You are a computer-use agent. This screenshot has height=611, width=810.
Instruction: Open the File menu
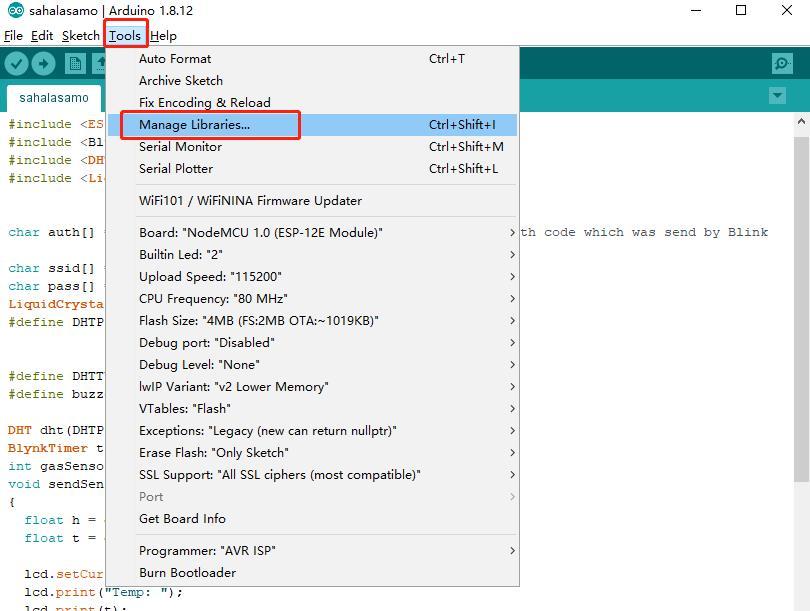coord(13,36)
